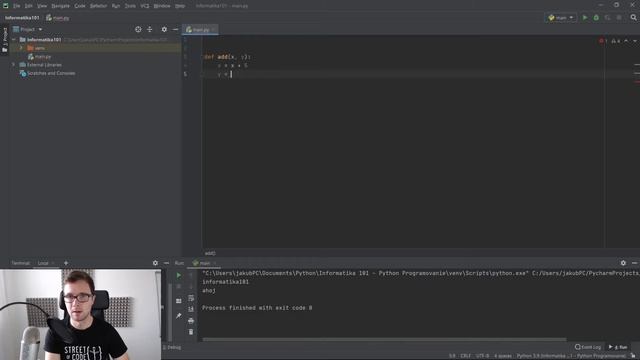Open the Help menu

pos(180,6)
